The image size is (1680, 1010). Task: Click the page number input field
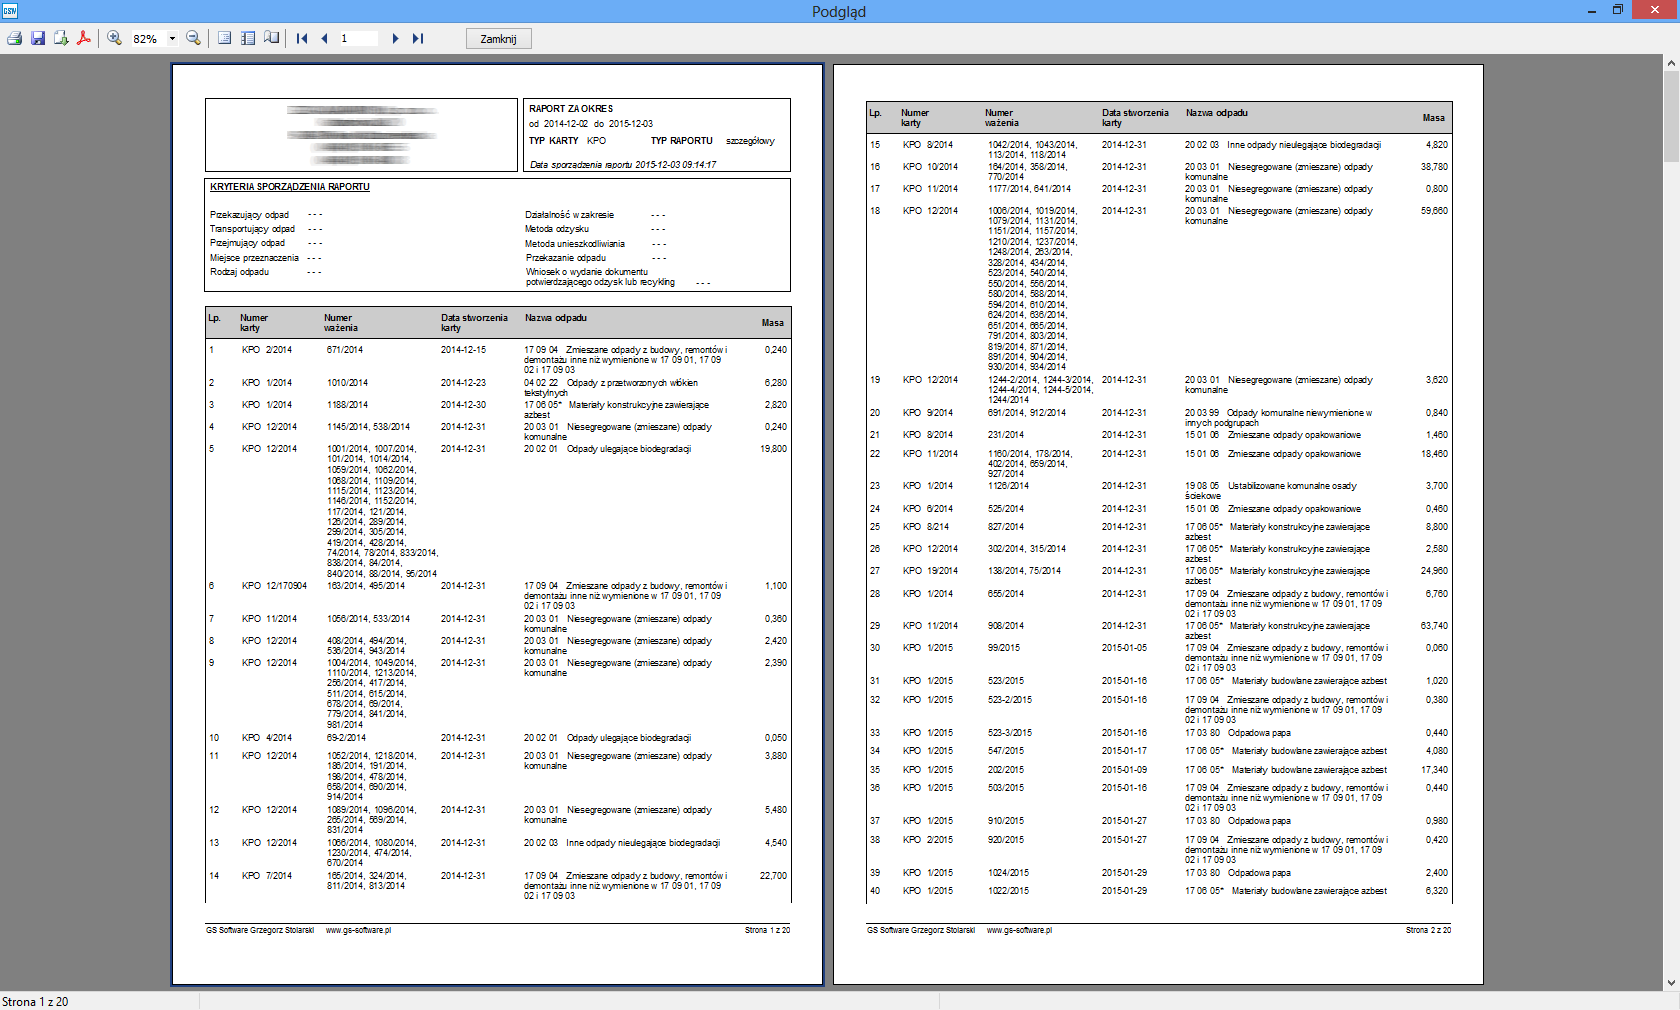[358, 38]
